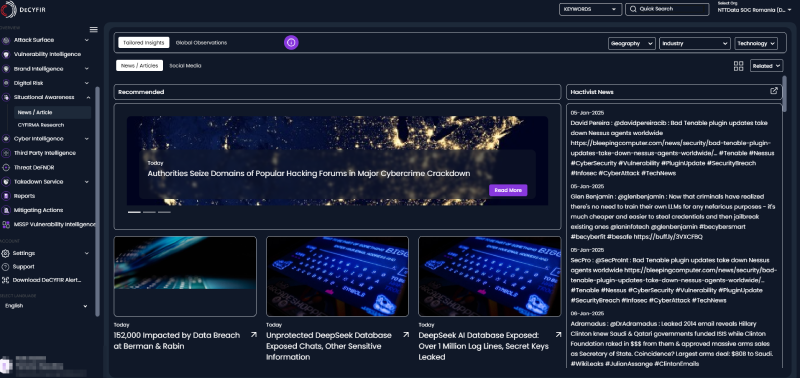
Task: Click the hamburger menu icon in sidebar
Action: coord(93,30)
